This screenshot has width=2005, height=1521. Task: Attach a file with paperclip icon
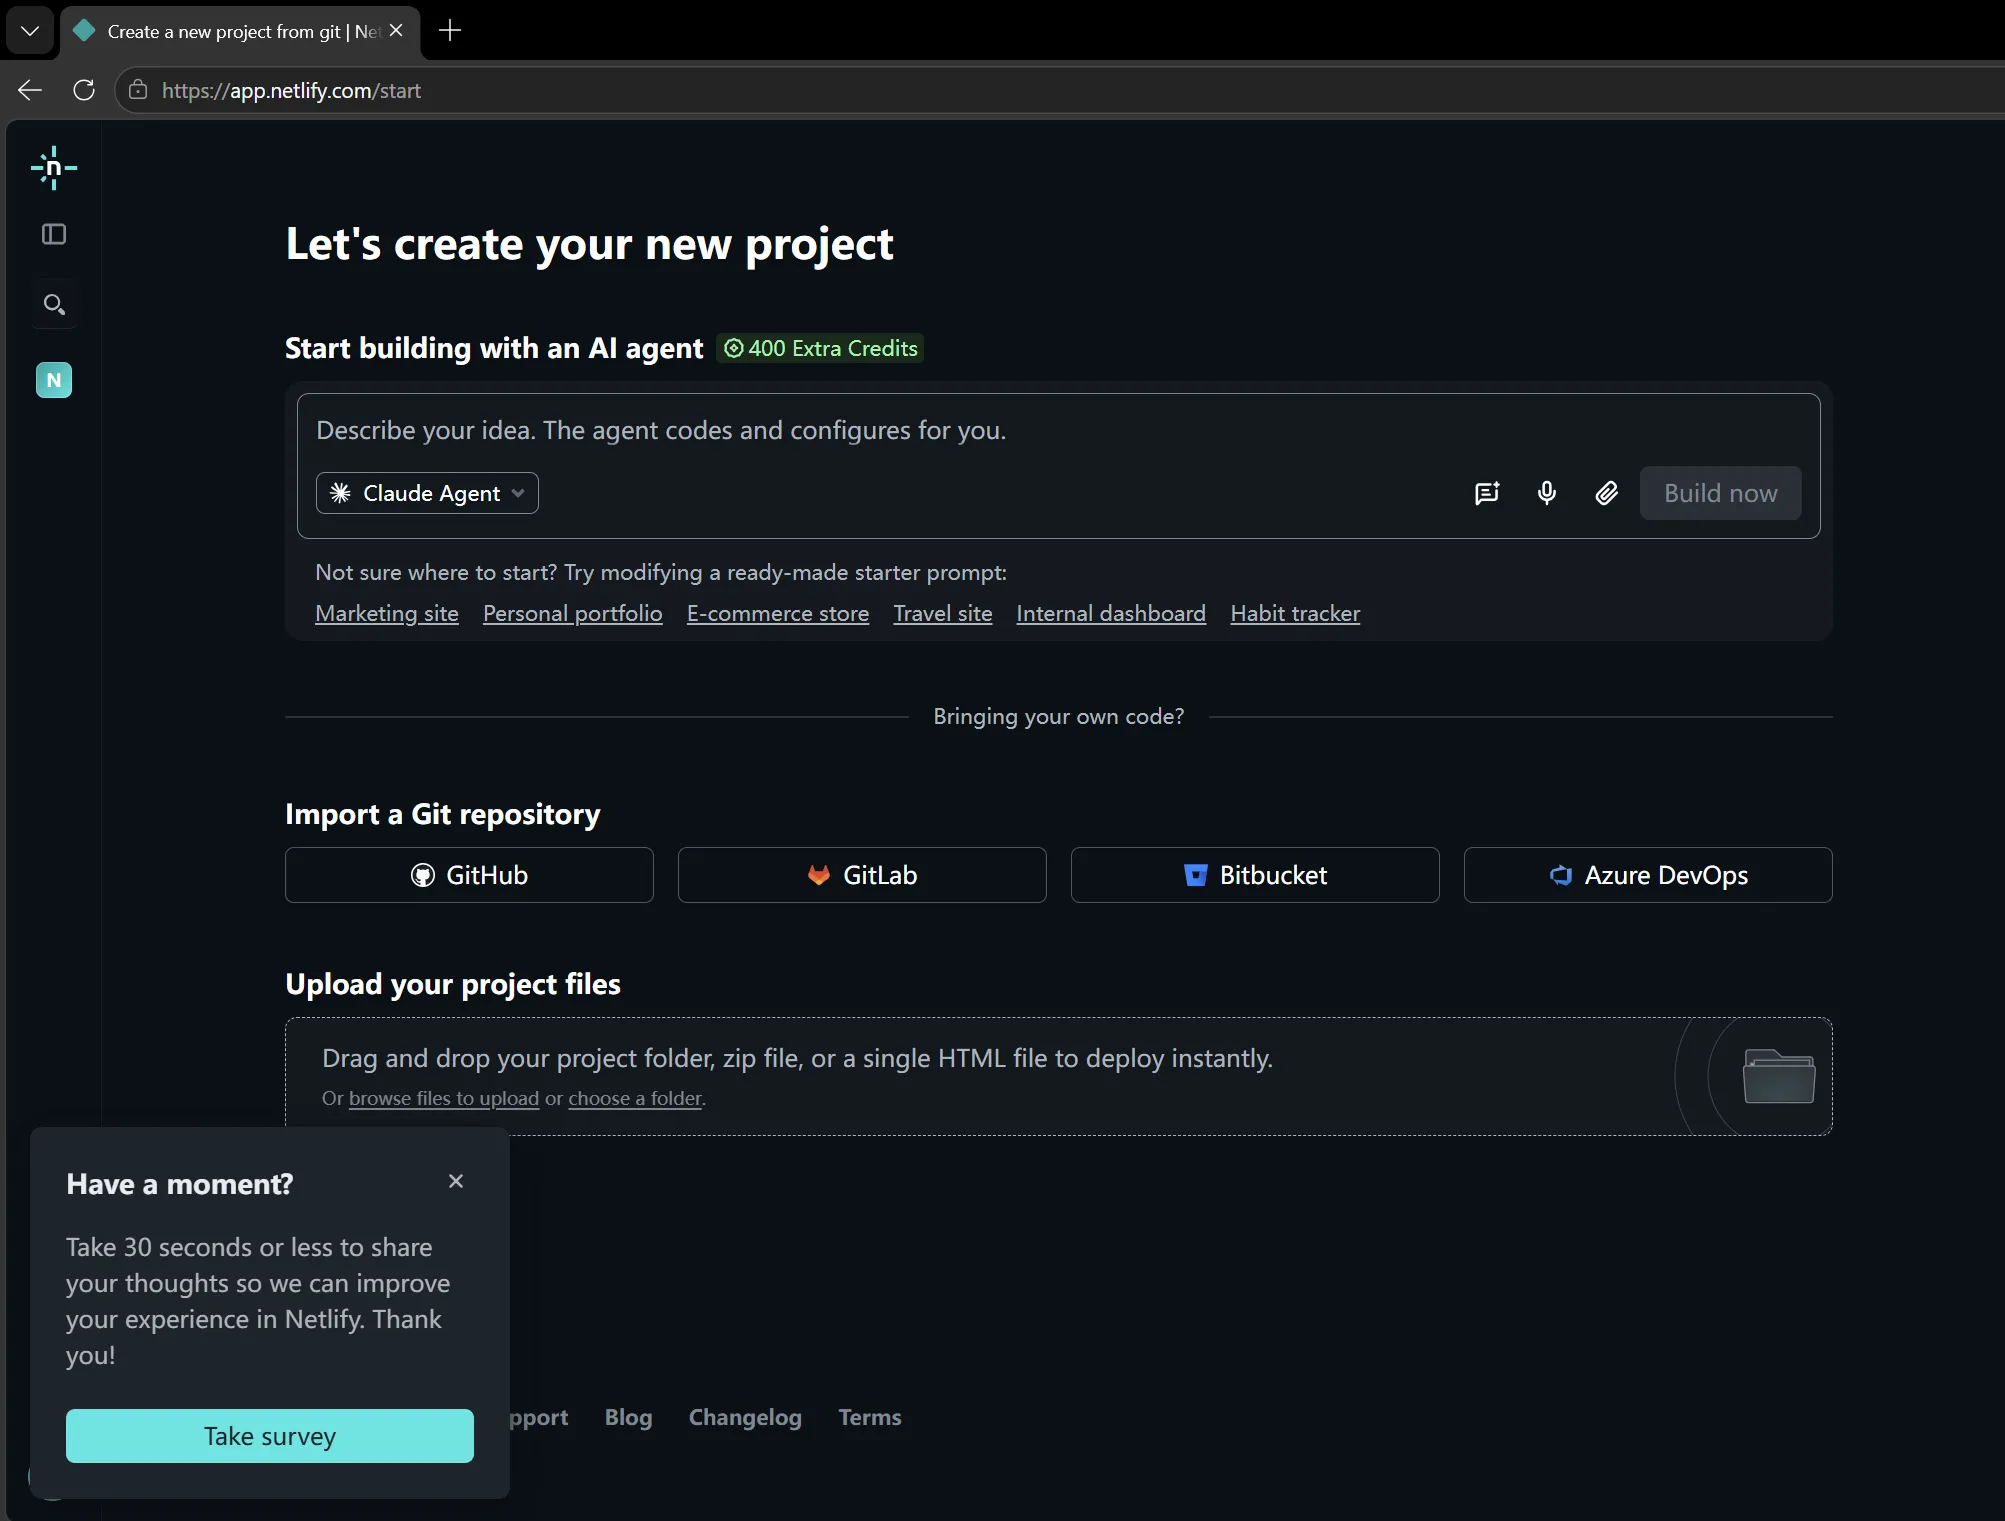1607,493
